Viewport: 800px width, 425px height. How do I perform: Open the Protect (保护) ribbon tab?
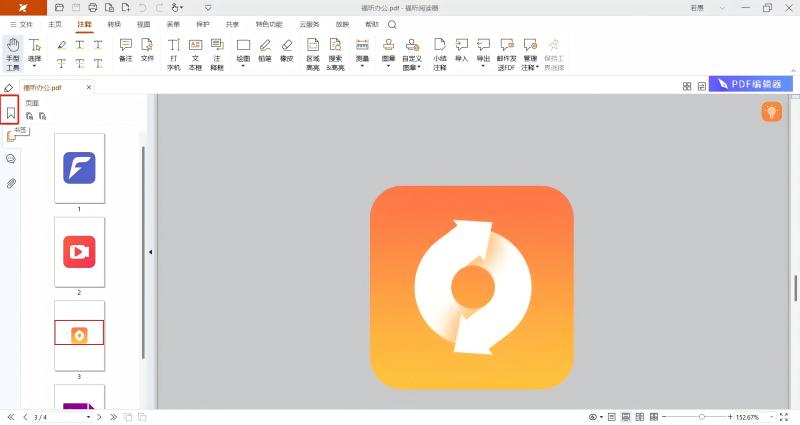203,23
